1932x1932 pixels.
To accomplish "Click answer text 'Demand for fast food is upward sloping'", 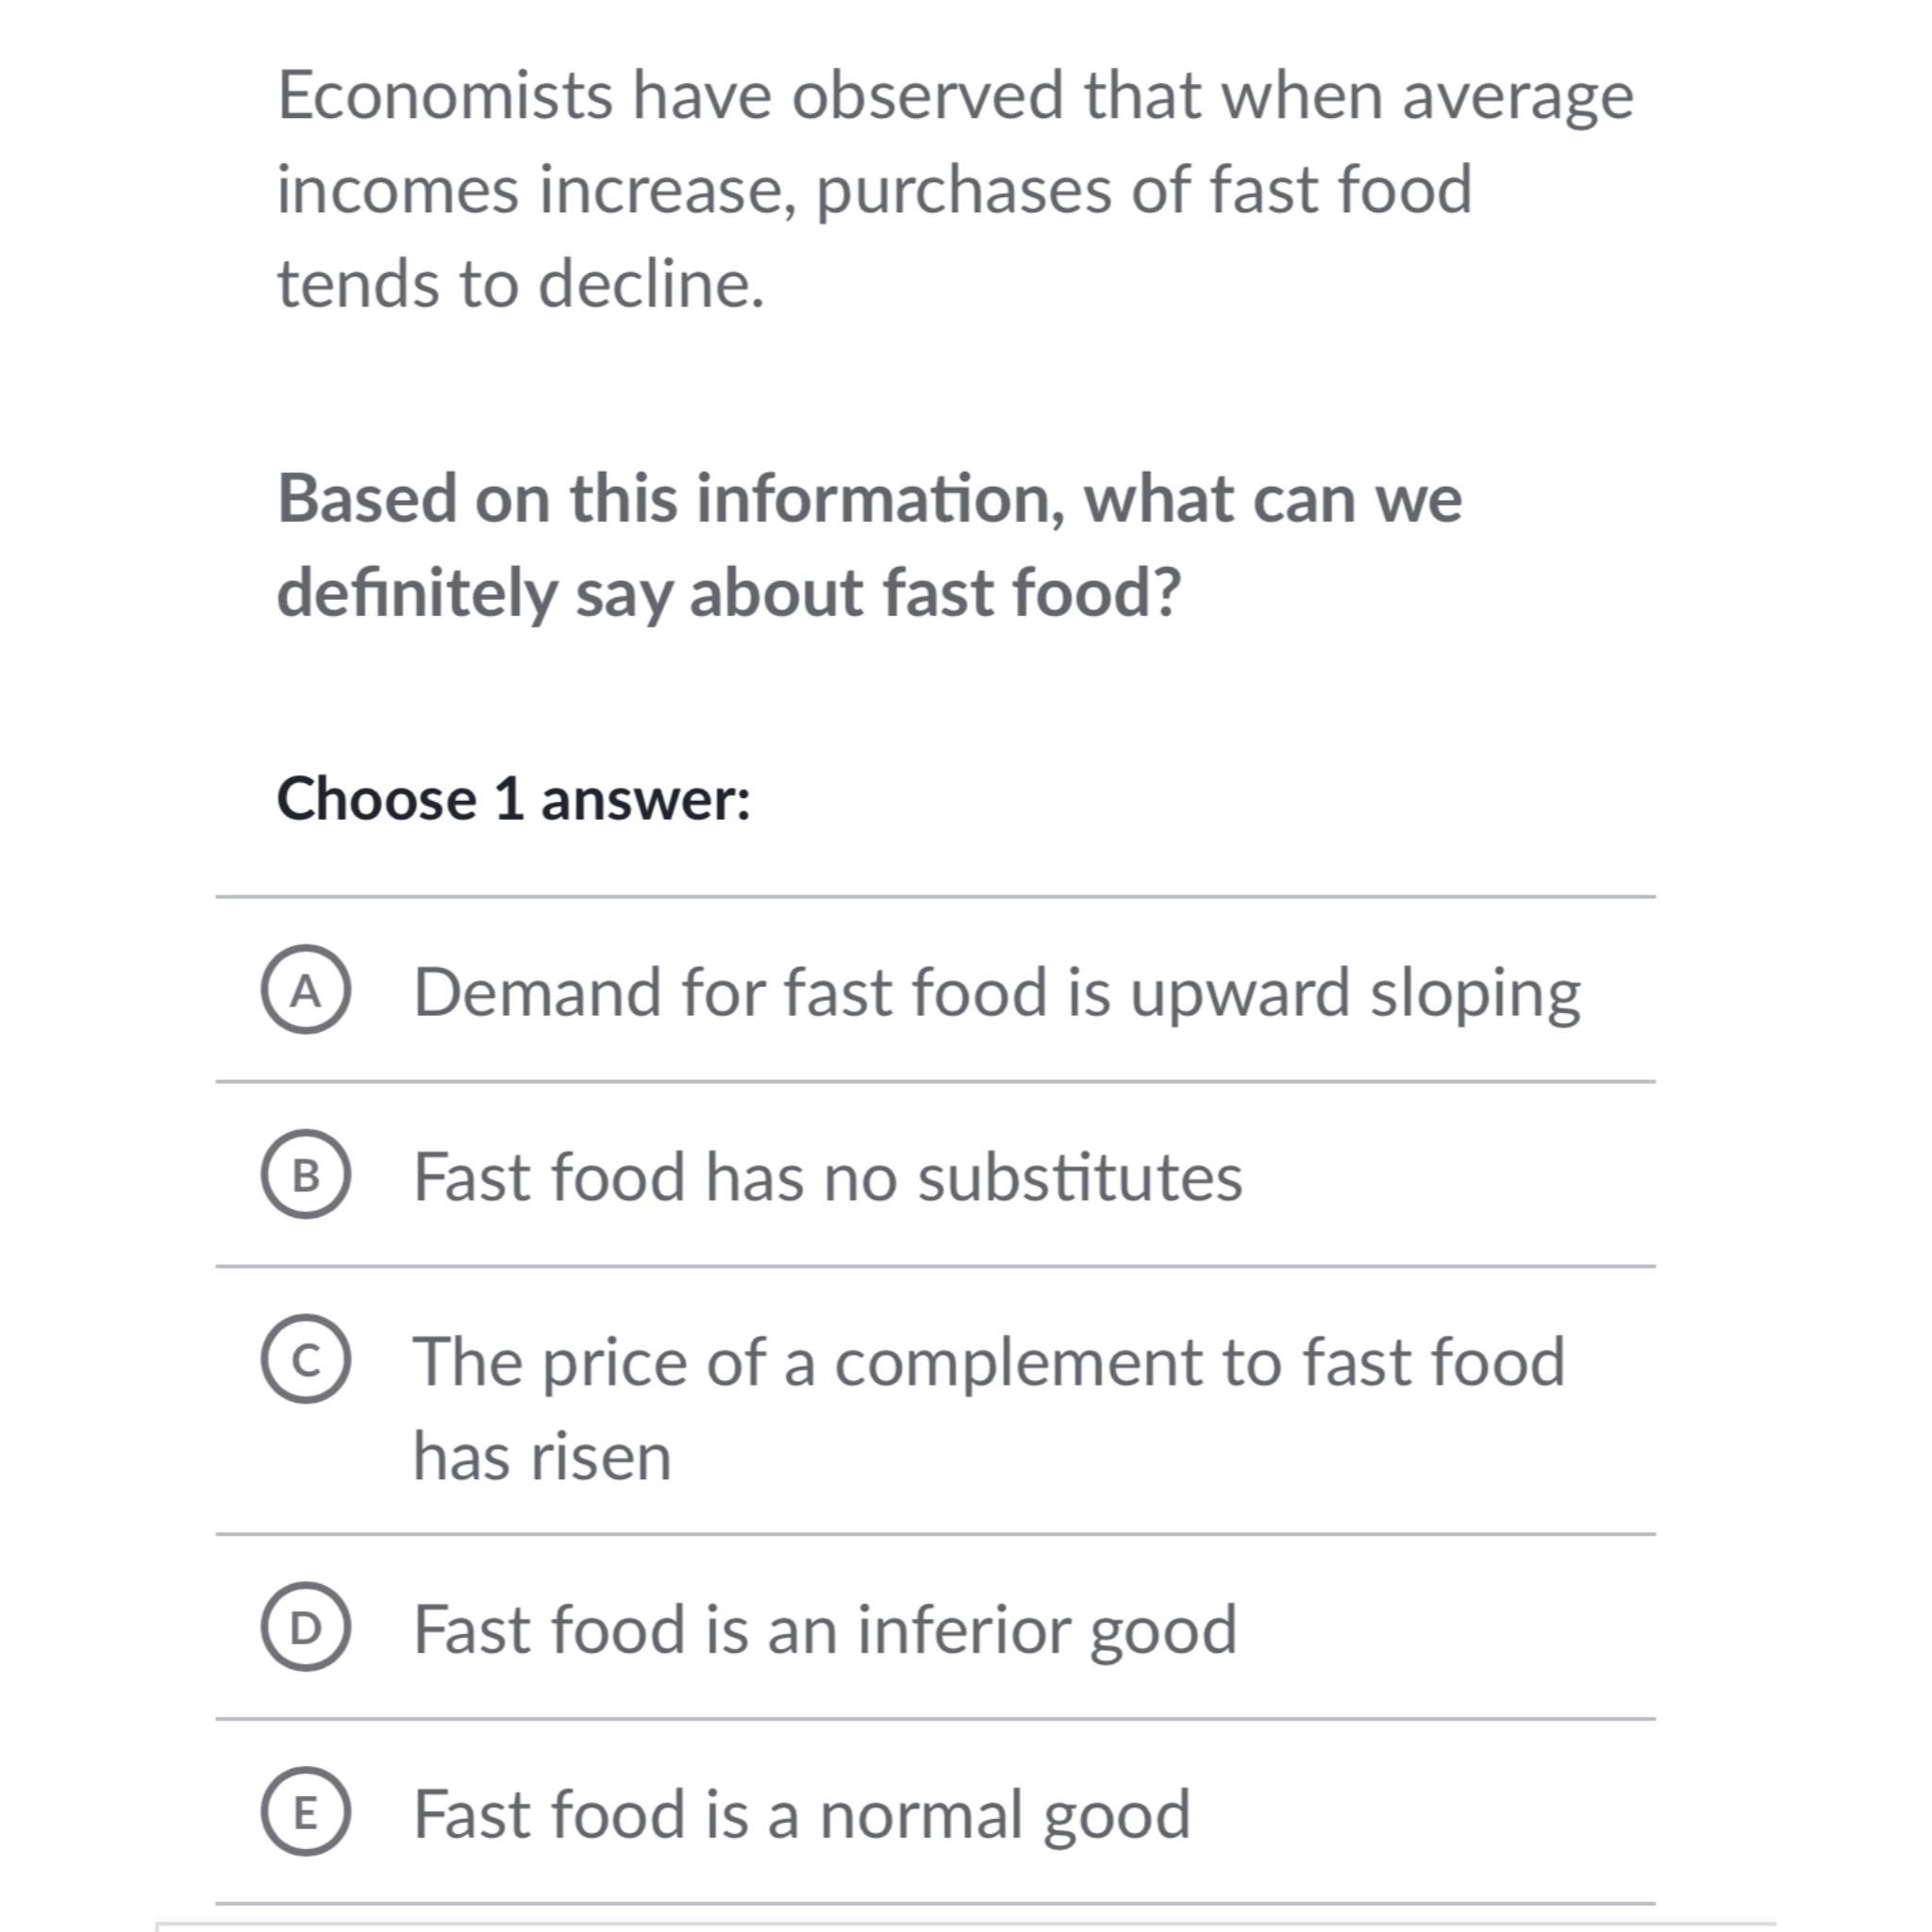I will tap(997, 994).
